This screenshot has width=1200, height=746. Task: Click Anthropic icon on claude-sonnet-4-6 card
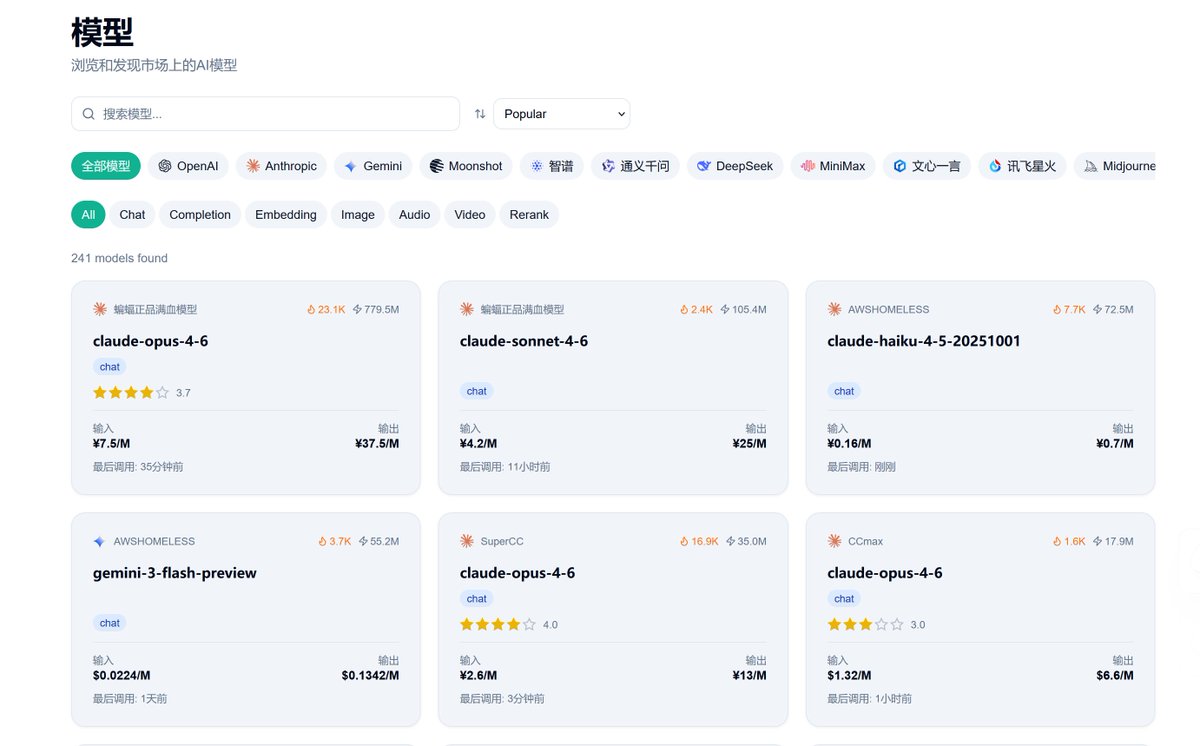coord(466,310)
